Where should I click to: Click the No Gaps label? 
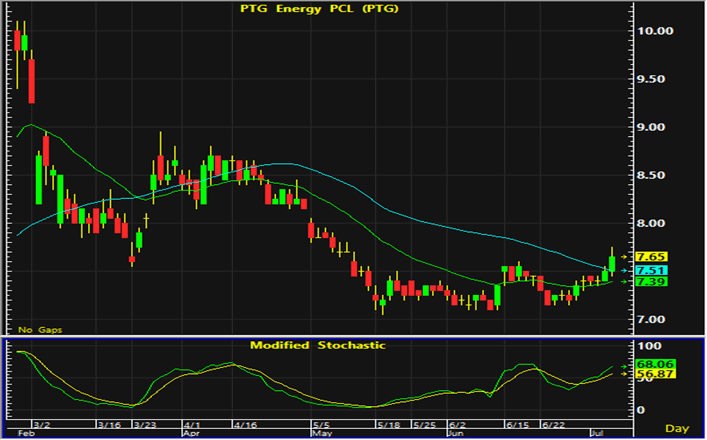coord(40,330)
